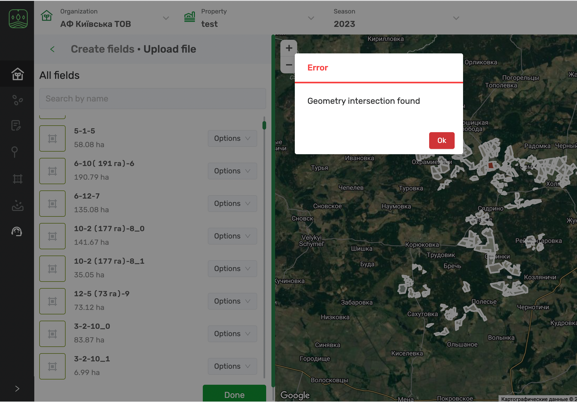Click field icon of 10-2 (177 га)-8_0
This screenshot has width=577, height=404.
coord(52,236)
